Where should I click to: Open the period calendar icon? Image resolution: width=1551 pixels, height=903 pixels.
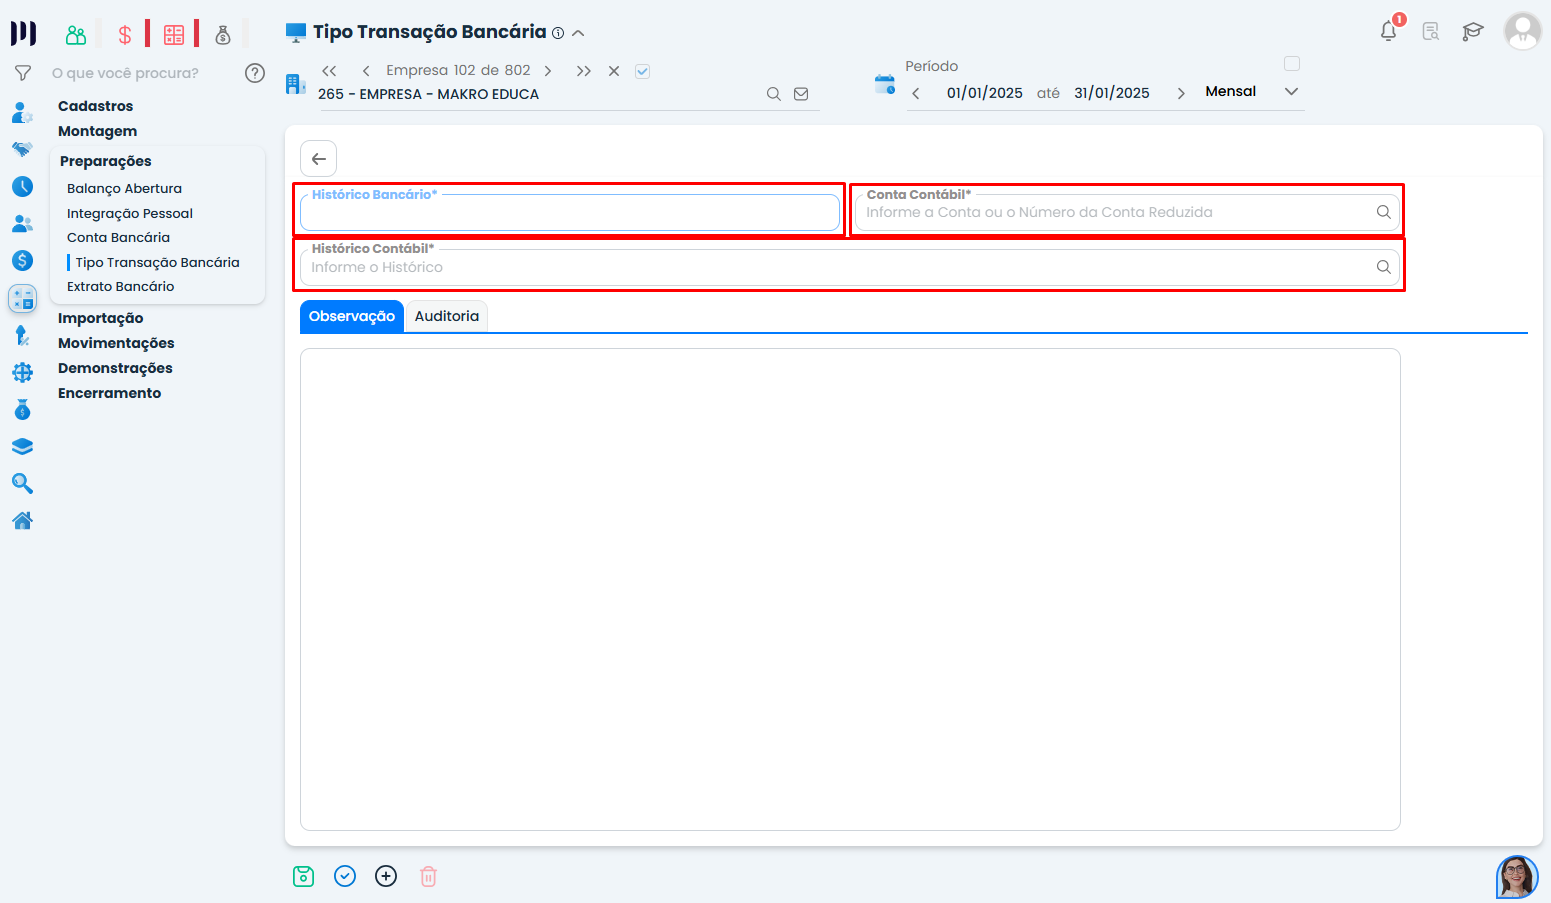(885, 84)
